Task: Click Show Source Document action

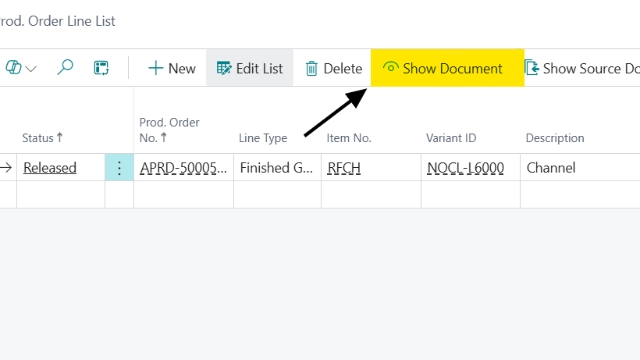Action: pyautogui.click(x=583, y=68)
